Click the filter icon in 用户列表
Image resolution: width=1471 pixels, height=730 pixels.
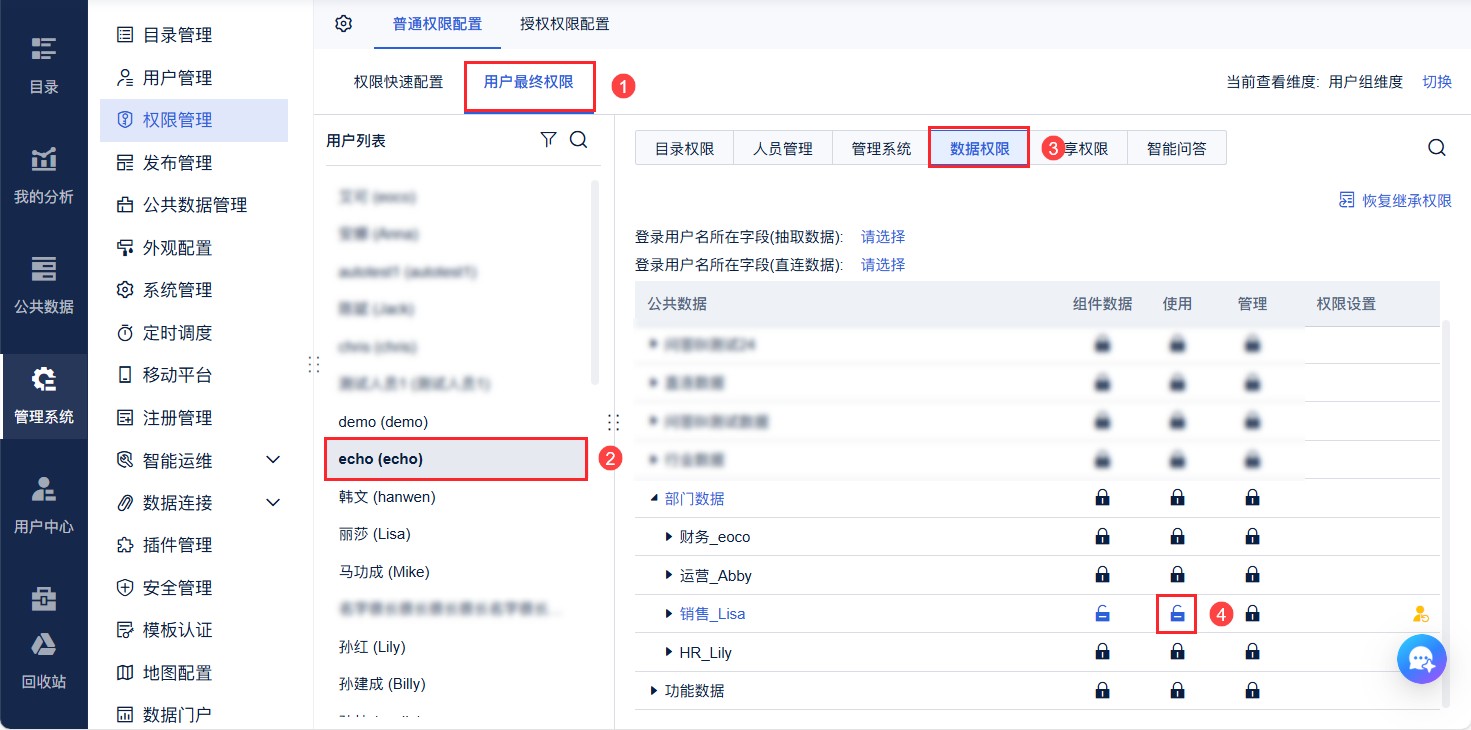[x=548, y=140]
